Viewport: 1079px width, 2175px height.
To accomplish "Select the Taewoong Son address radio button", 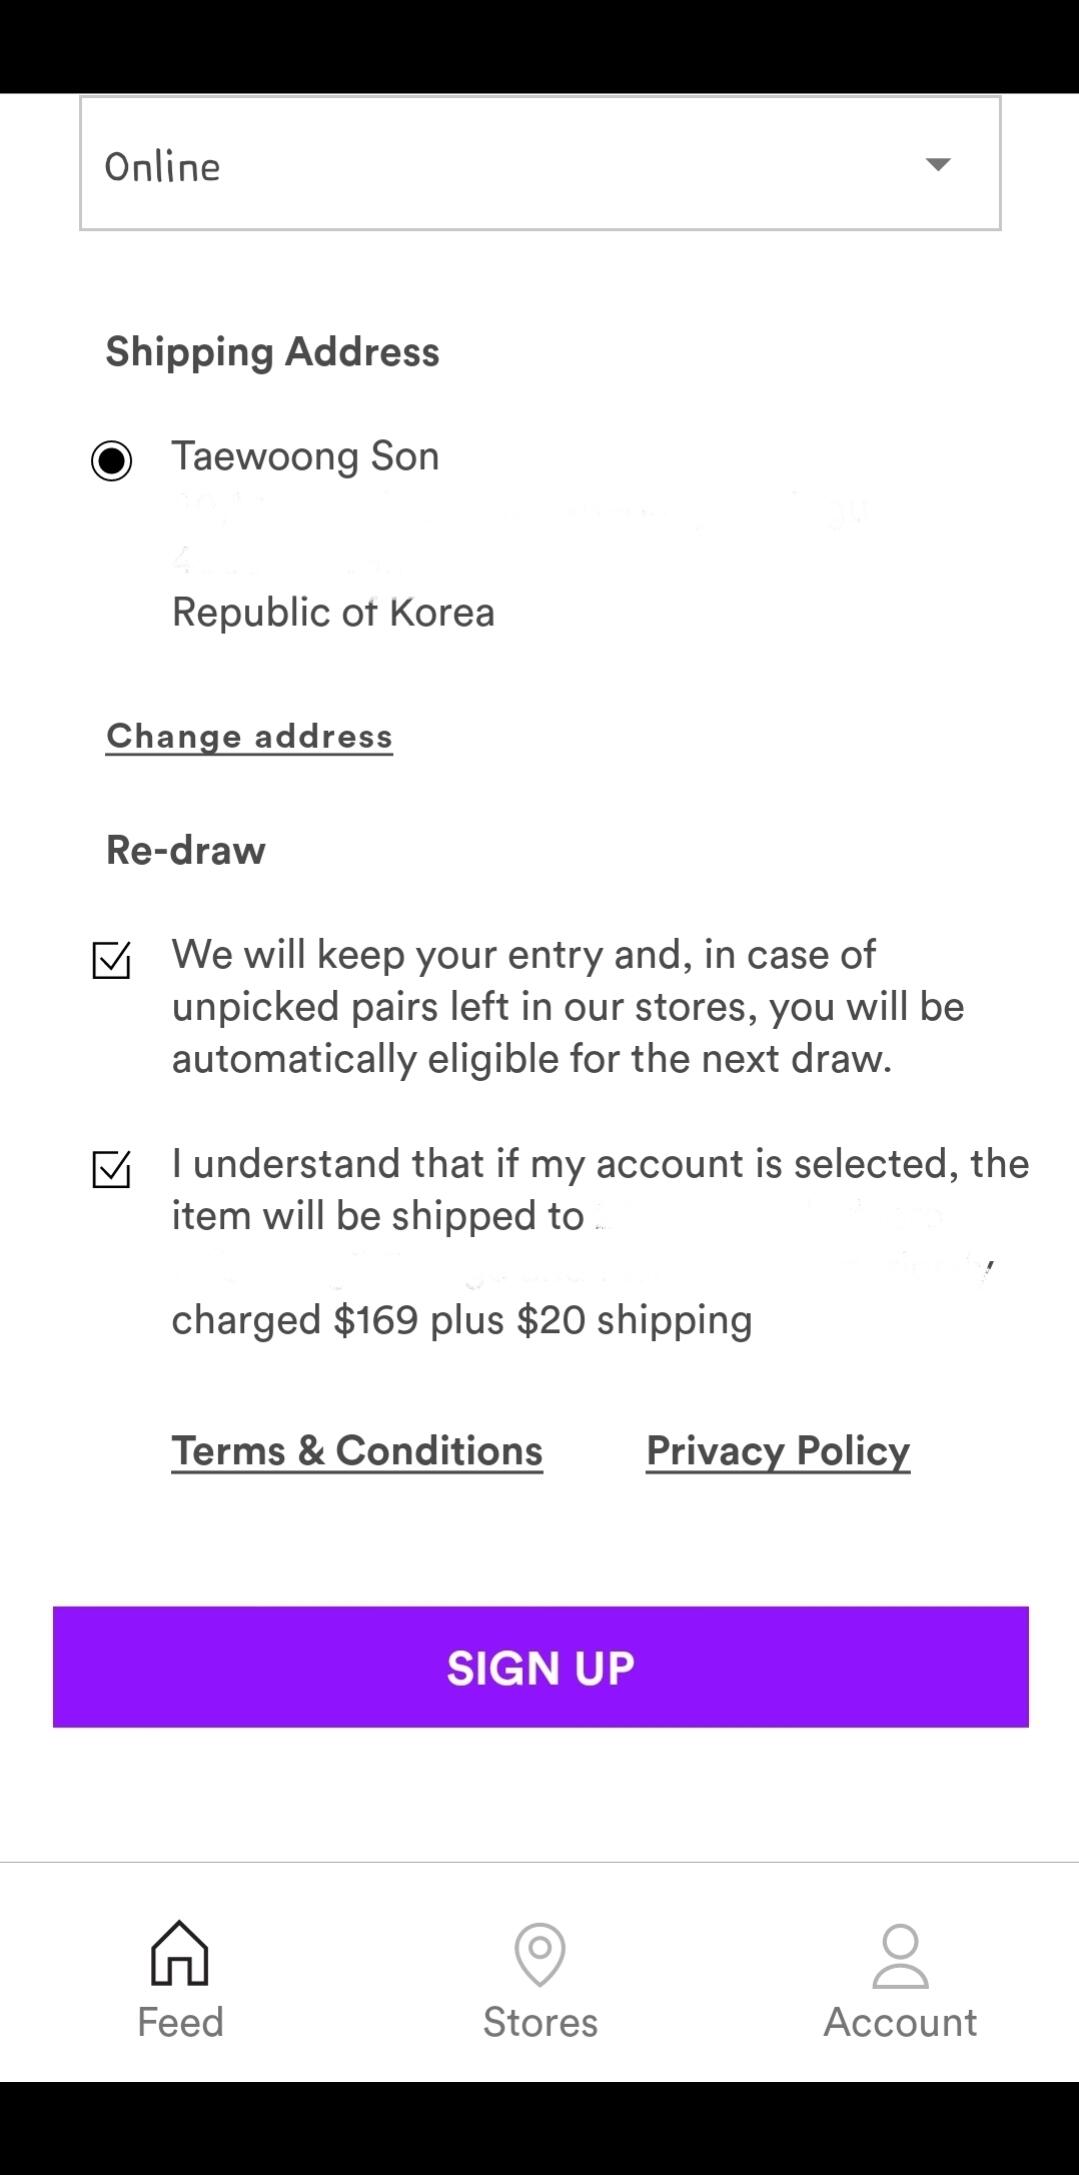I will (x=111, y=461).
